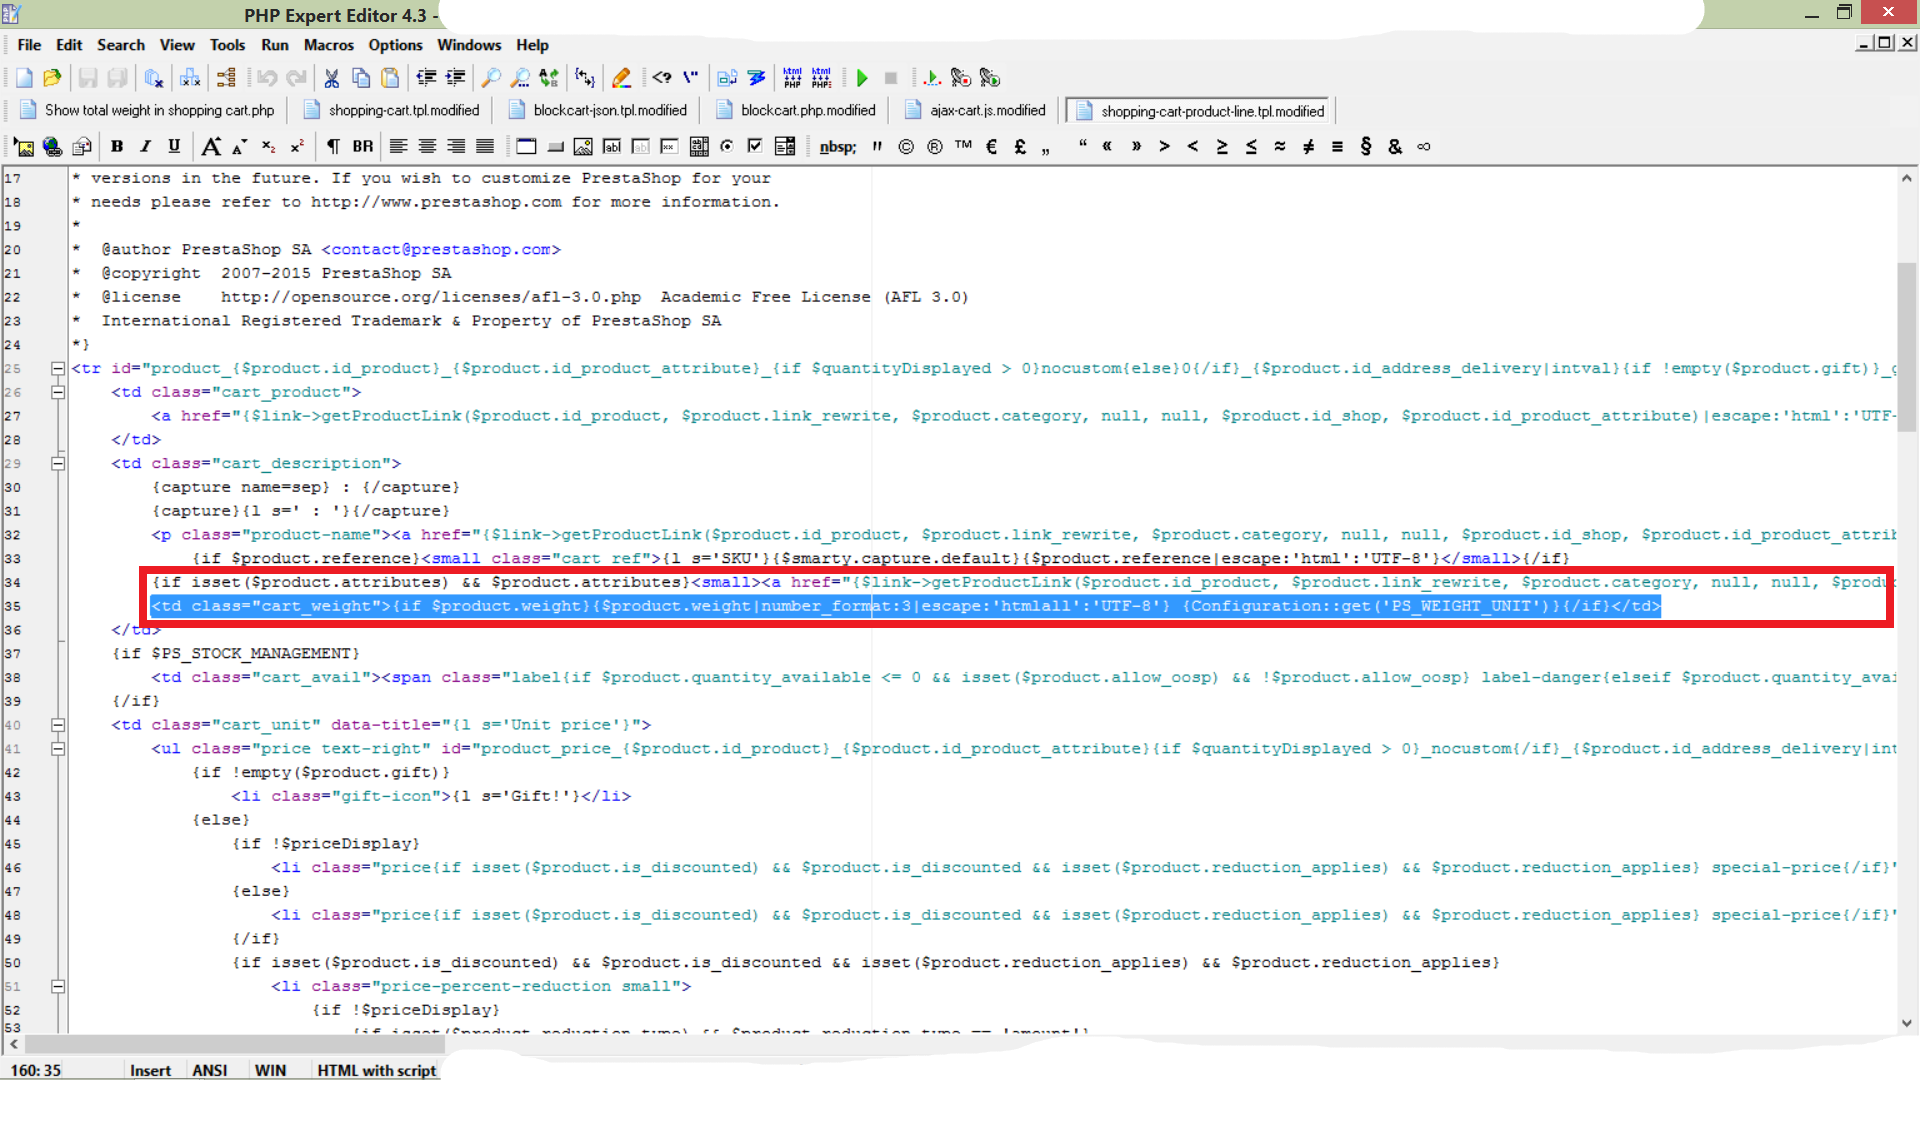
Task: Click the scissors Cut icon
Action: (x=332, y=78)
